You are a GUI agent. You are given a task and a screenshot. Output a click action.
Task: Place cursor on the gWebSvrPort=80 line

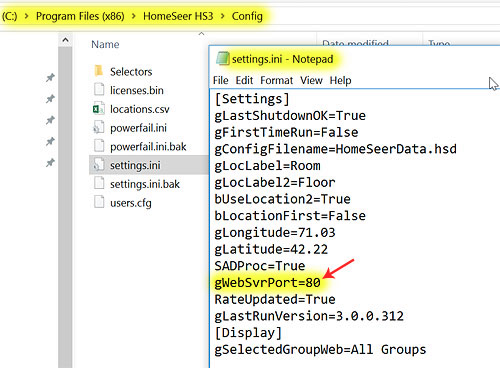(x=267, y=283)
